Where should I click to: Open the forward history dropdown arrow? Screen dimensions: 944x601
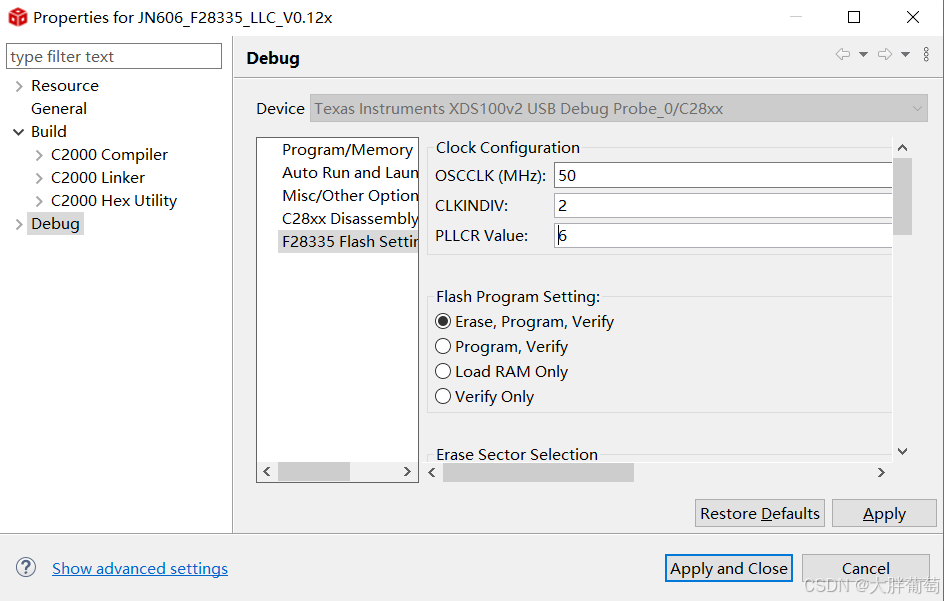coord(905,55)
